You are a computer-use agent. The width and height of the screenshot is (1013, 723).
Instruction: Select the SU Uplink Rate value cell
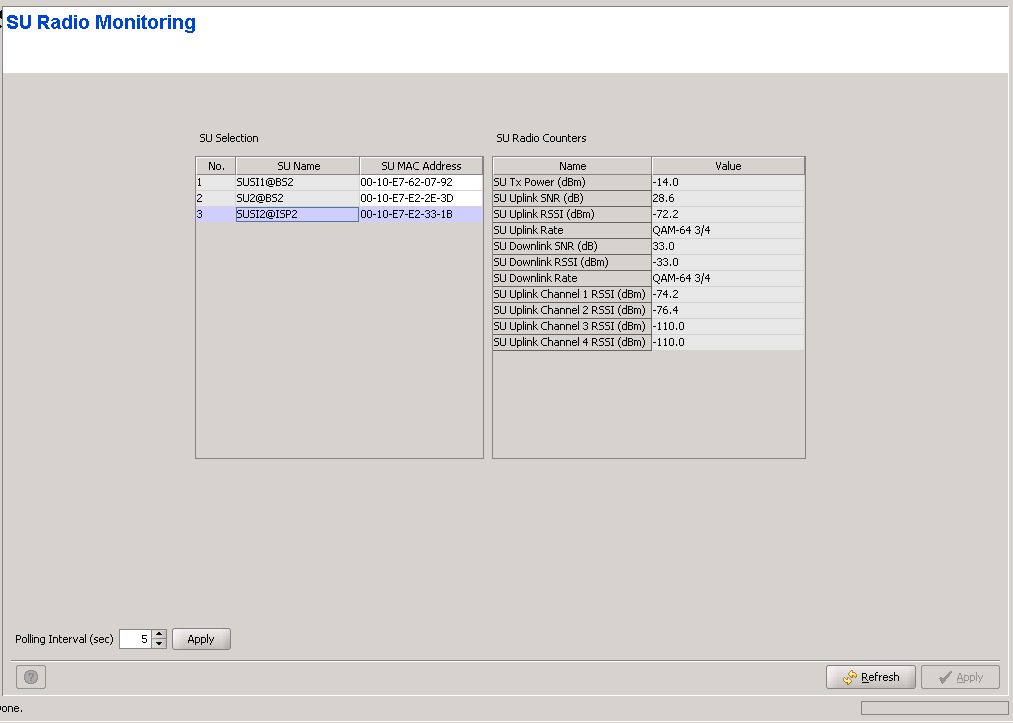click(728, 231)
